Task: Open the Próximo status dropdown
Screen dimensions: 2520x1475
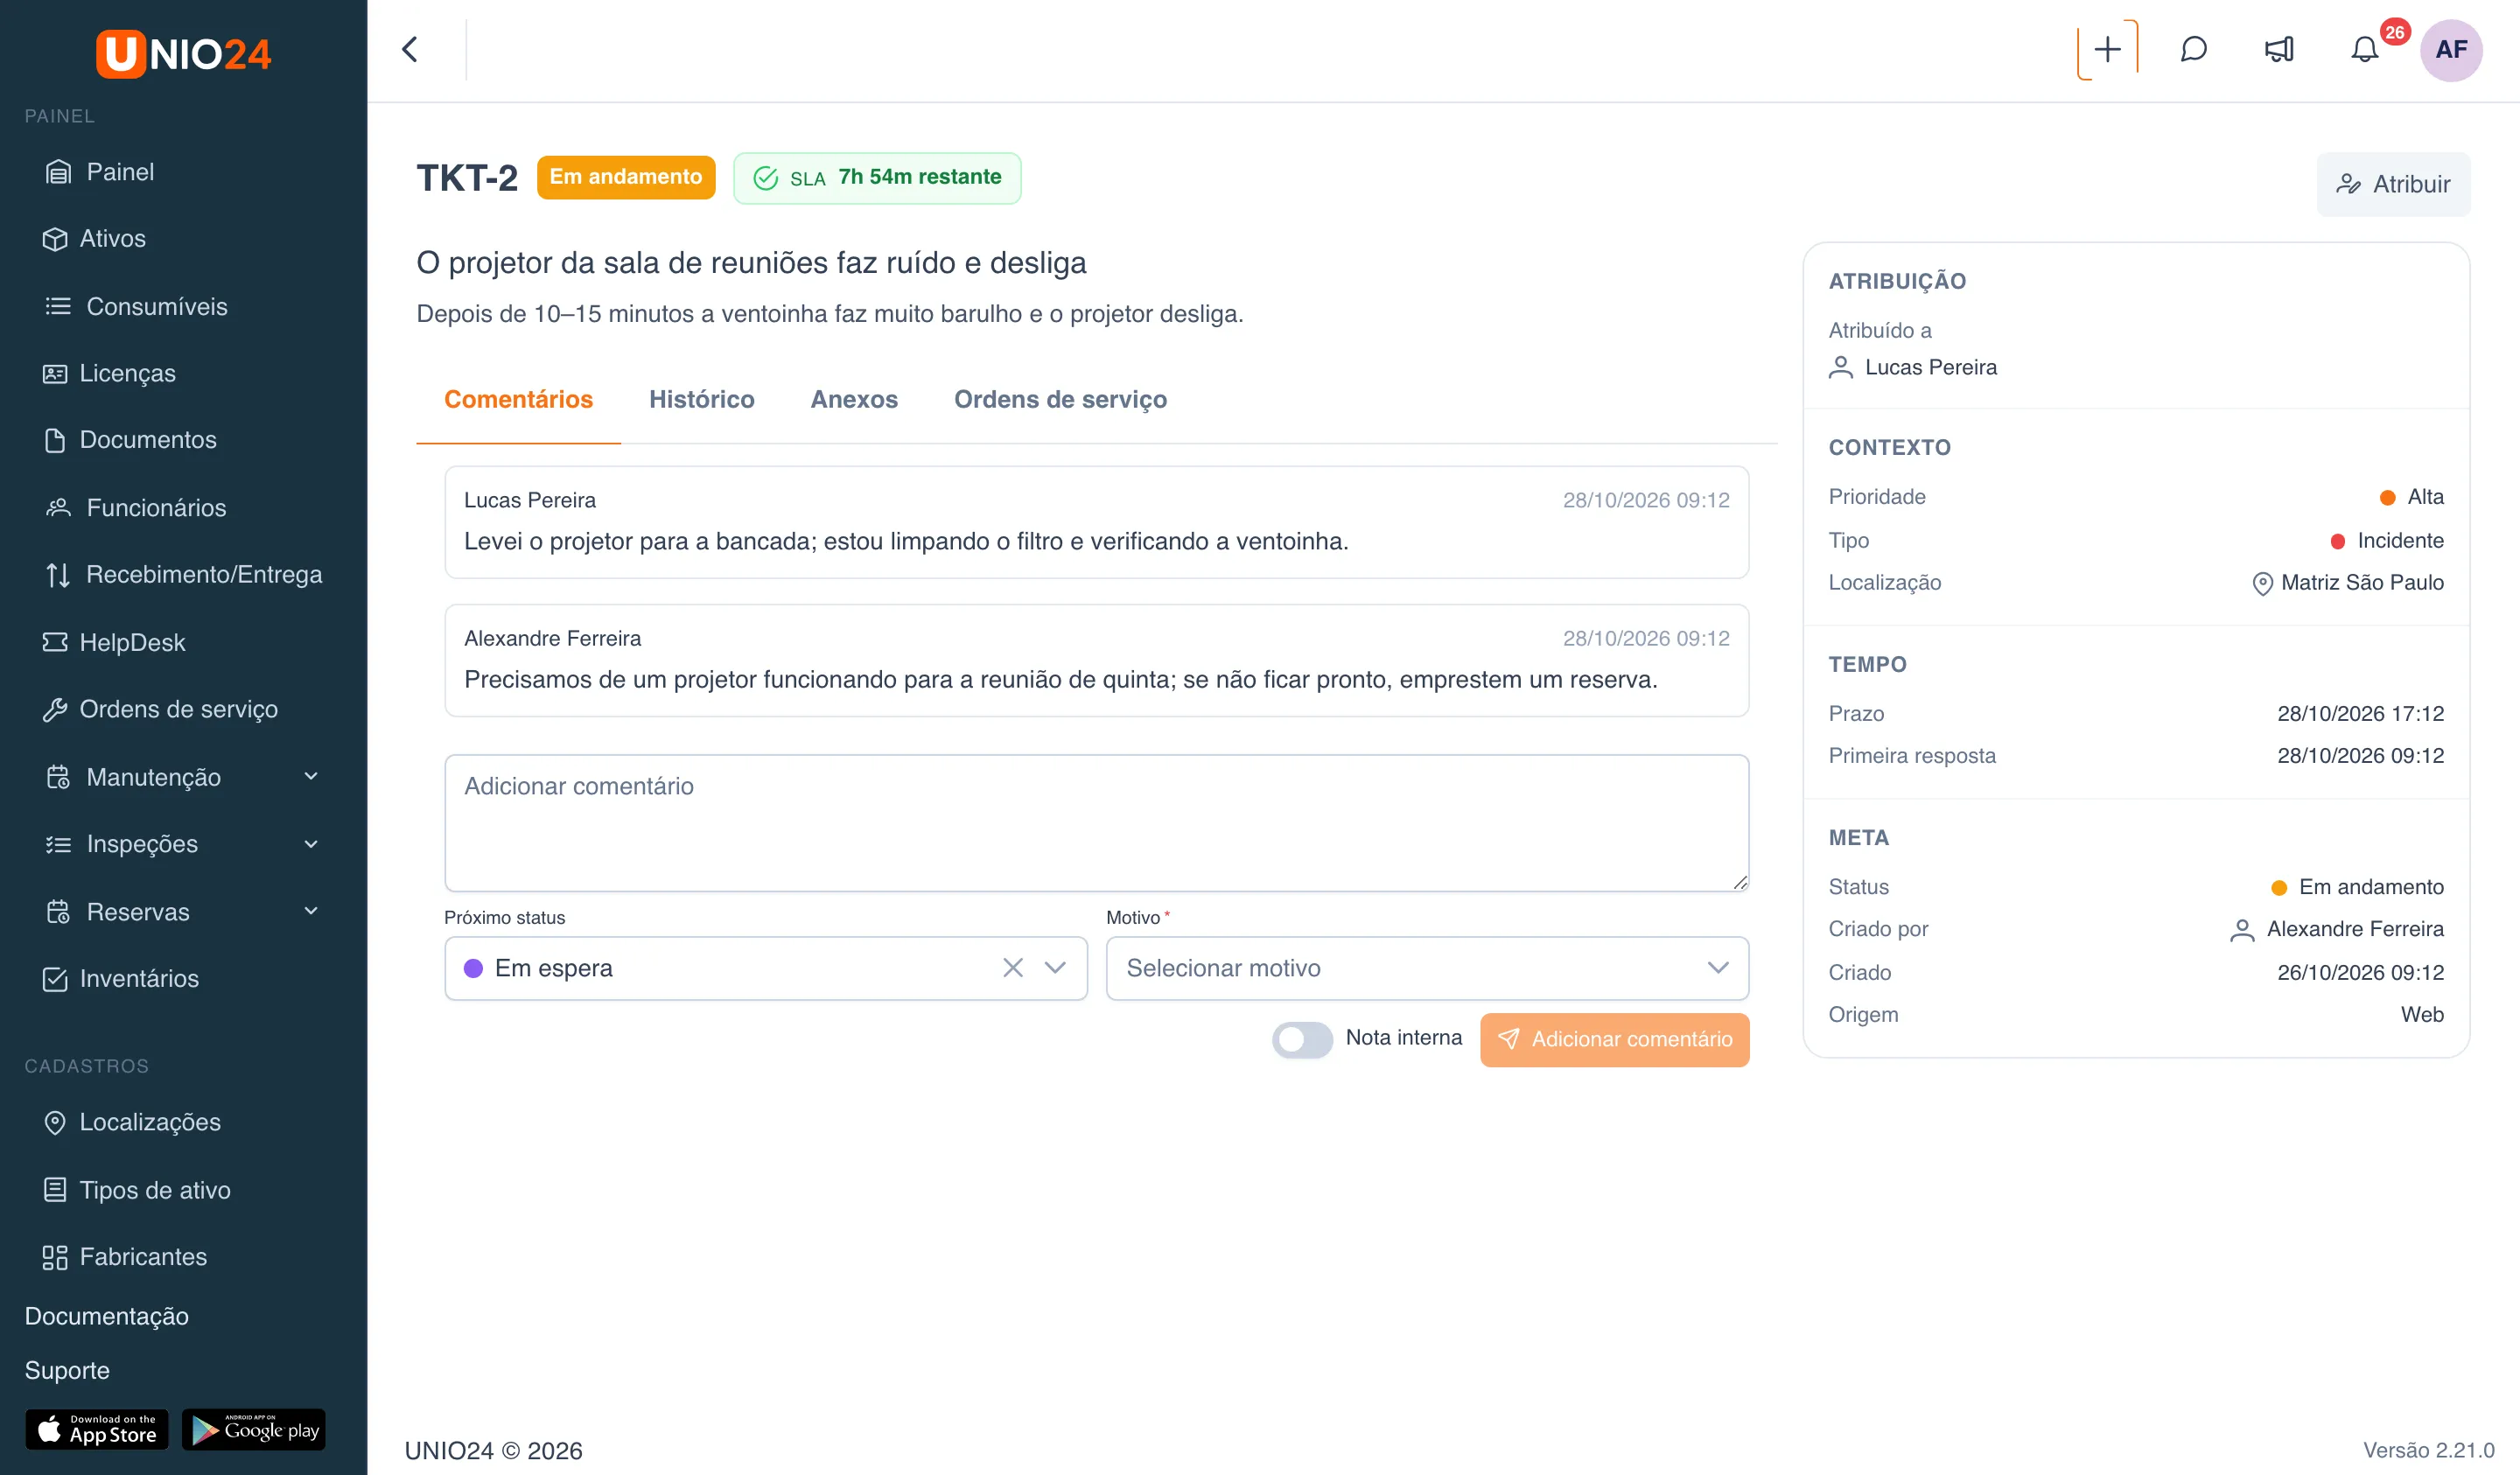Action: click(766, 968)
